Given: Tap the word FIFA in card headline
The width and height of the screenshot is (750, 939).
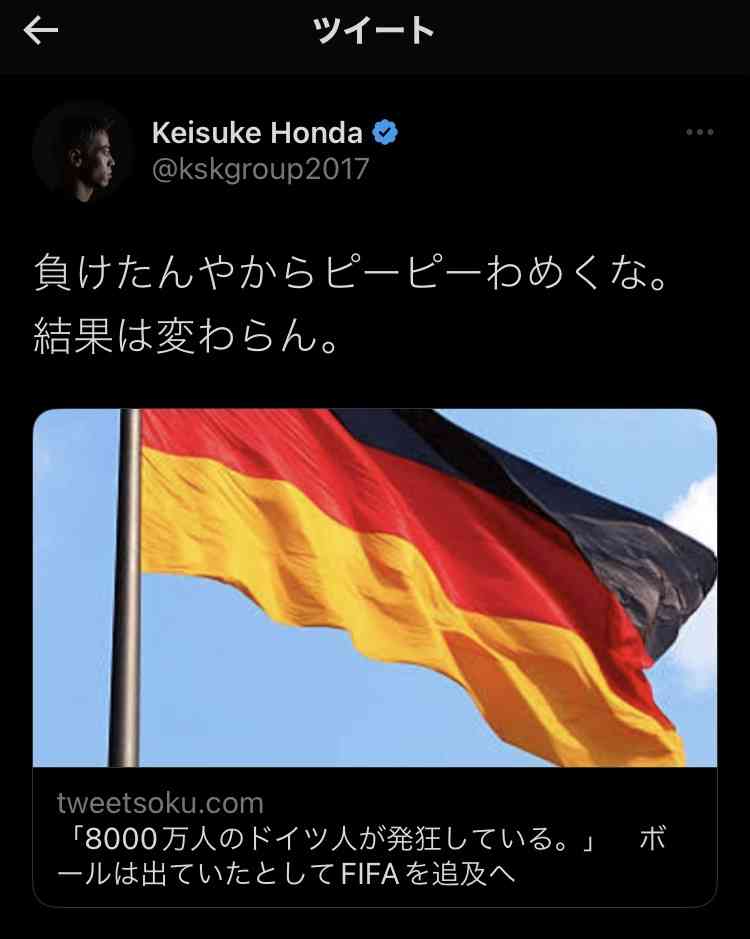Looking at the screenshot, I should click(x=370, y=874).
